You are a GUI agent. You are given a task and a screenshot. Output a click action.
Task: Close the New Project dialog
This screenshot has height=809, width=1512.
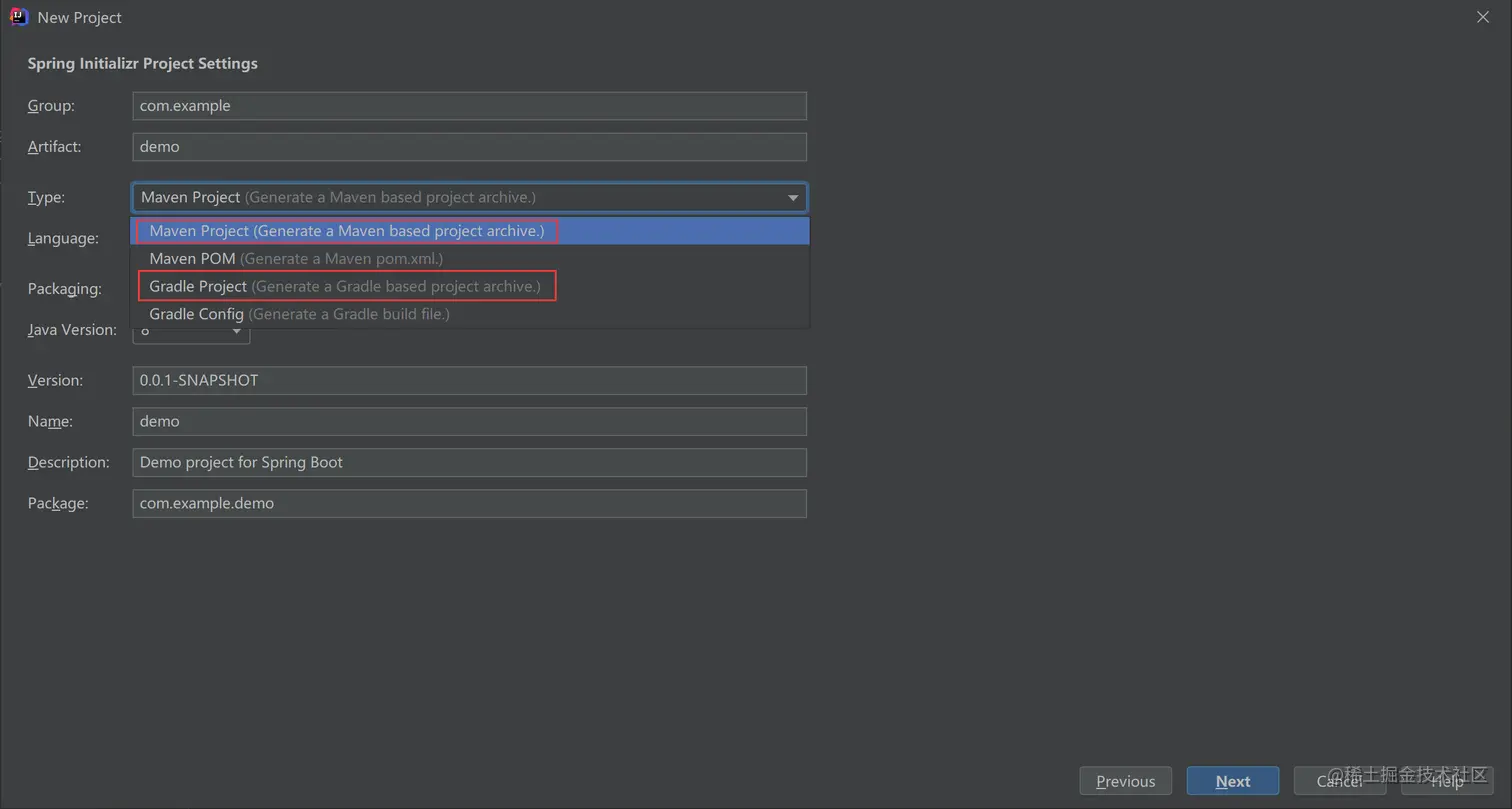point(1483,17)
